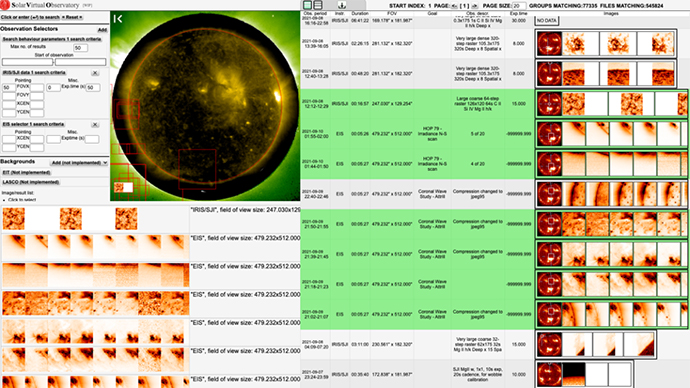Screen dimensions: 690x388
Task: Open full-disk sun thumbnail in 04:09-07:20 row
Action: [x=549, y=344]
